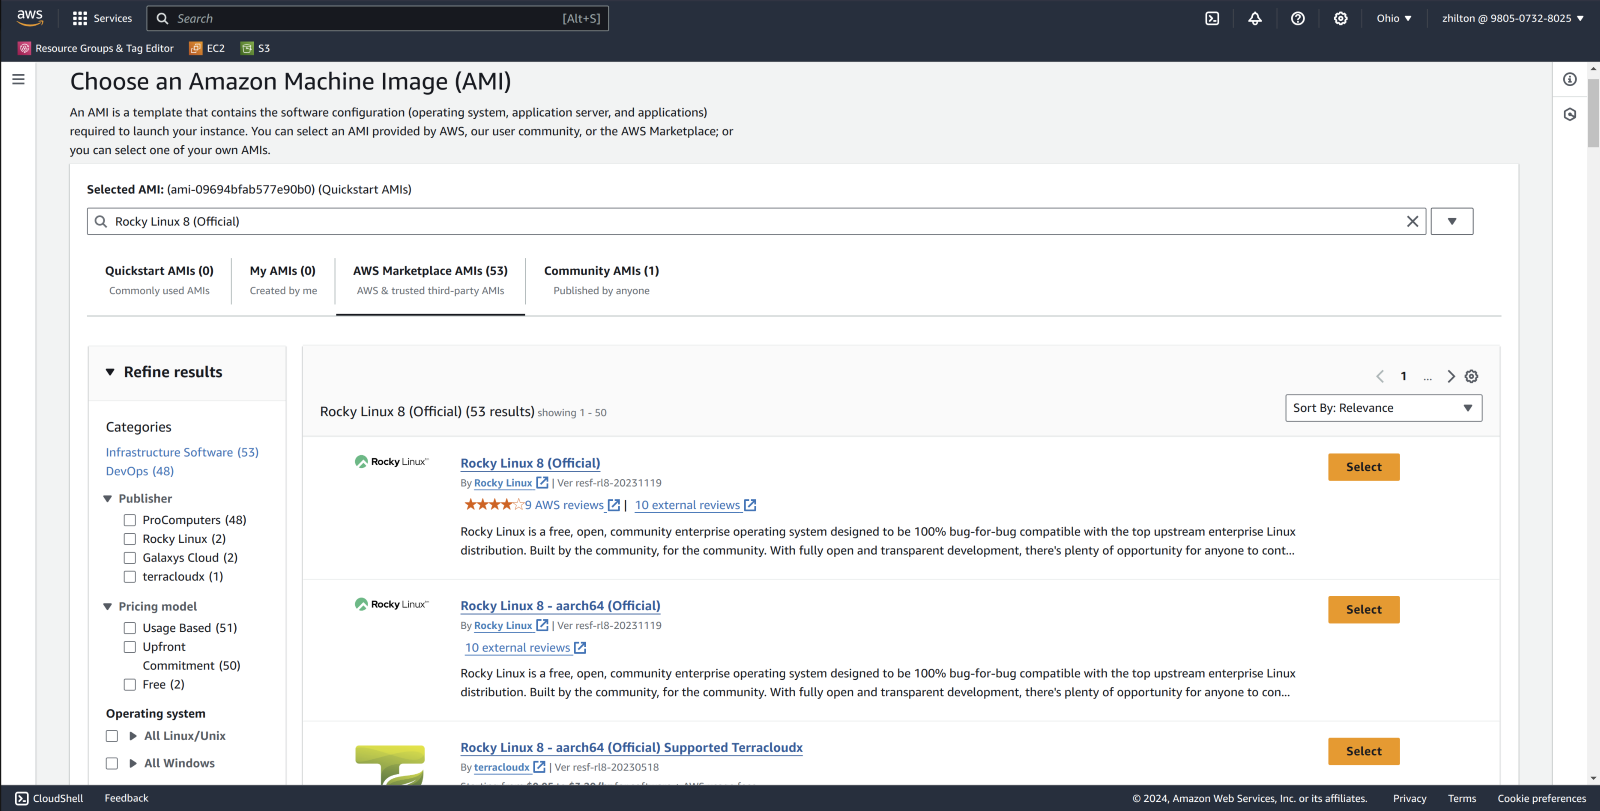
Task: Click the Rocky Linux logo of first result
Action: coord(392,462)
